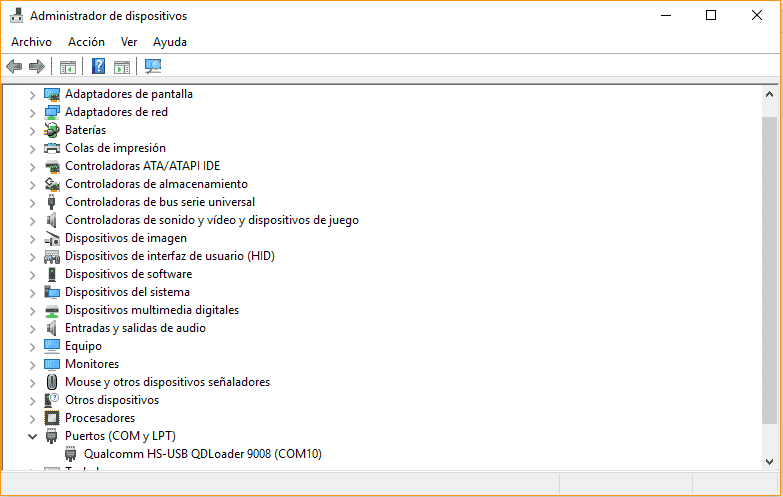Expand the Baterías node
Image resolution: width=783 pixels, height=497 pixels.
click(x=32, y=131)
